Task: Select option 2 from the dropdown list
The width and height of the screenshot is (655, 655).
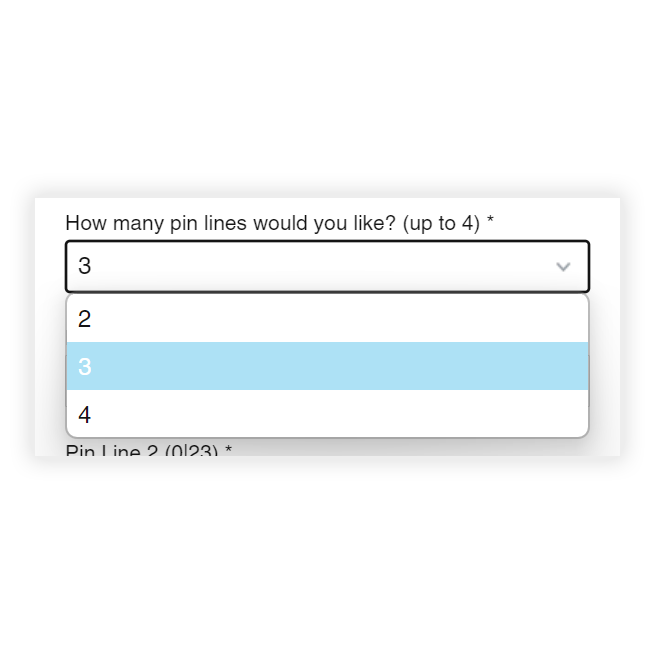Action: pos(327,319)
